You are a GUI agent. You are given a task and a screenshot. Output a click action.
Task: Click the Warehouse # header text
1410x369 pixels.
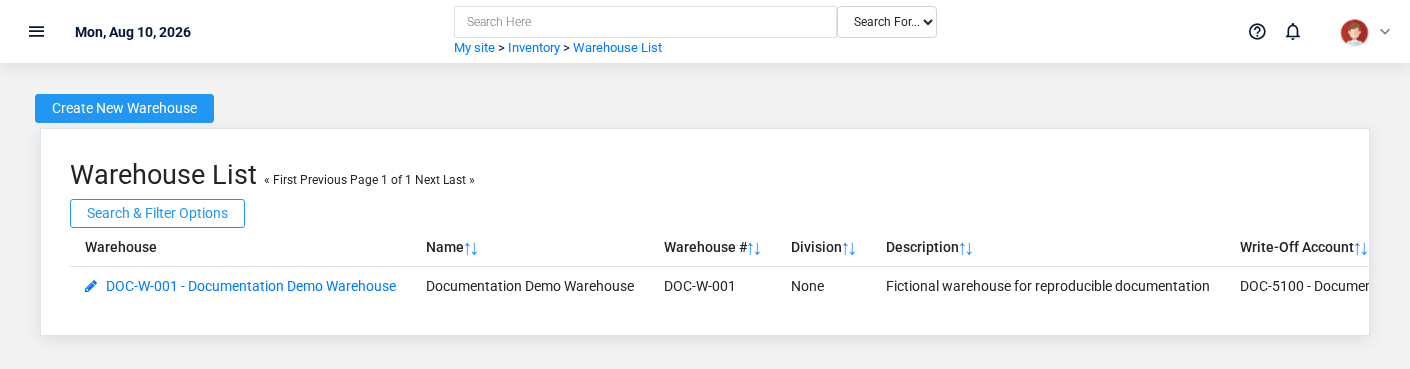click(x=706, y=247)
